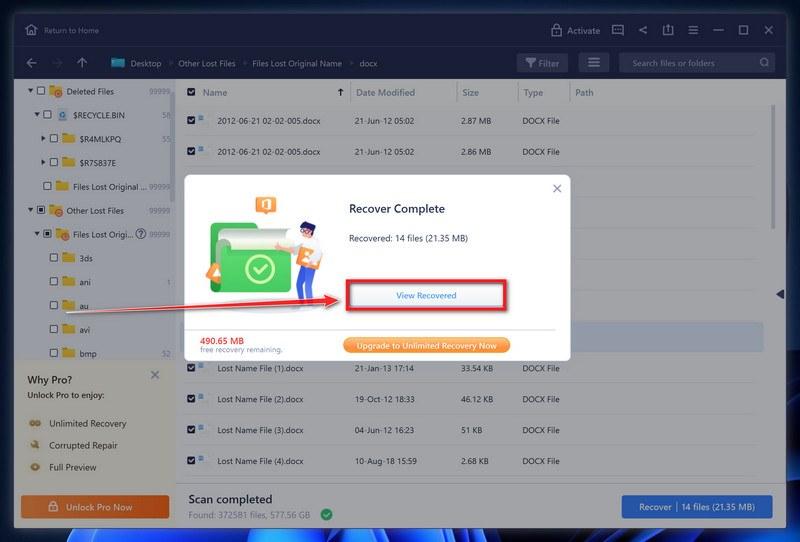This screenshot has width=800, height=542.
Task: Expand $R7S837E tree node
Action: [x=43, y=162]
